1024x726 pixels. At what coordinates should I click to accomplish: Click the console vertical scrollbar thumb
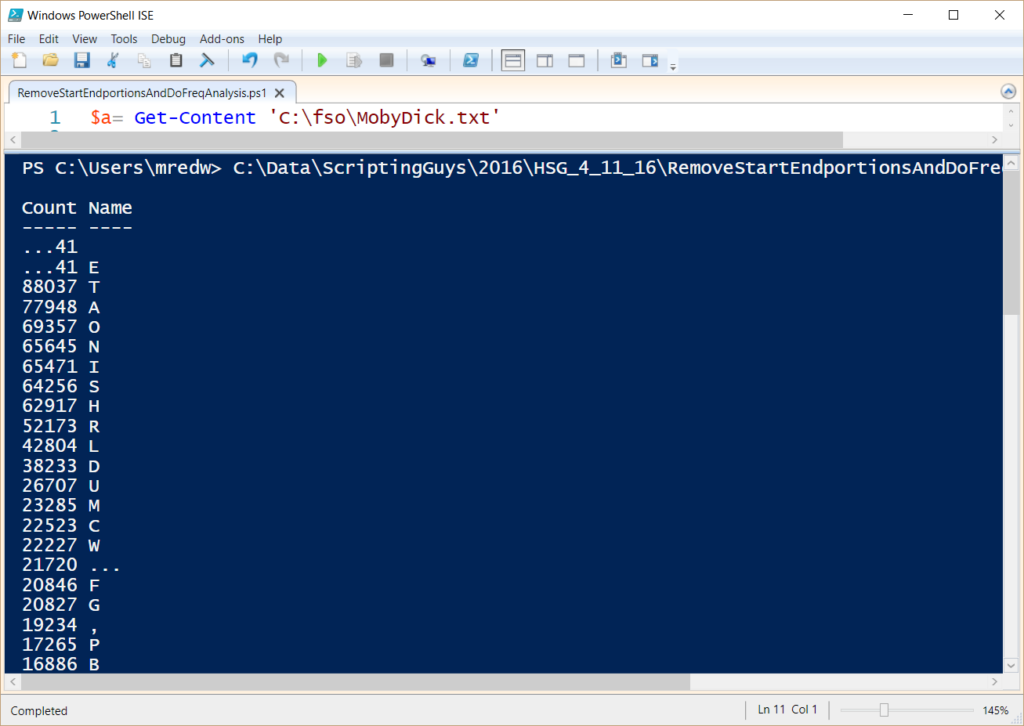[1010, 244]
